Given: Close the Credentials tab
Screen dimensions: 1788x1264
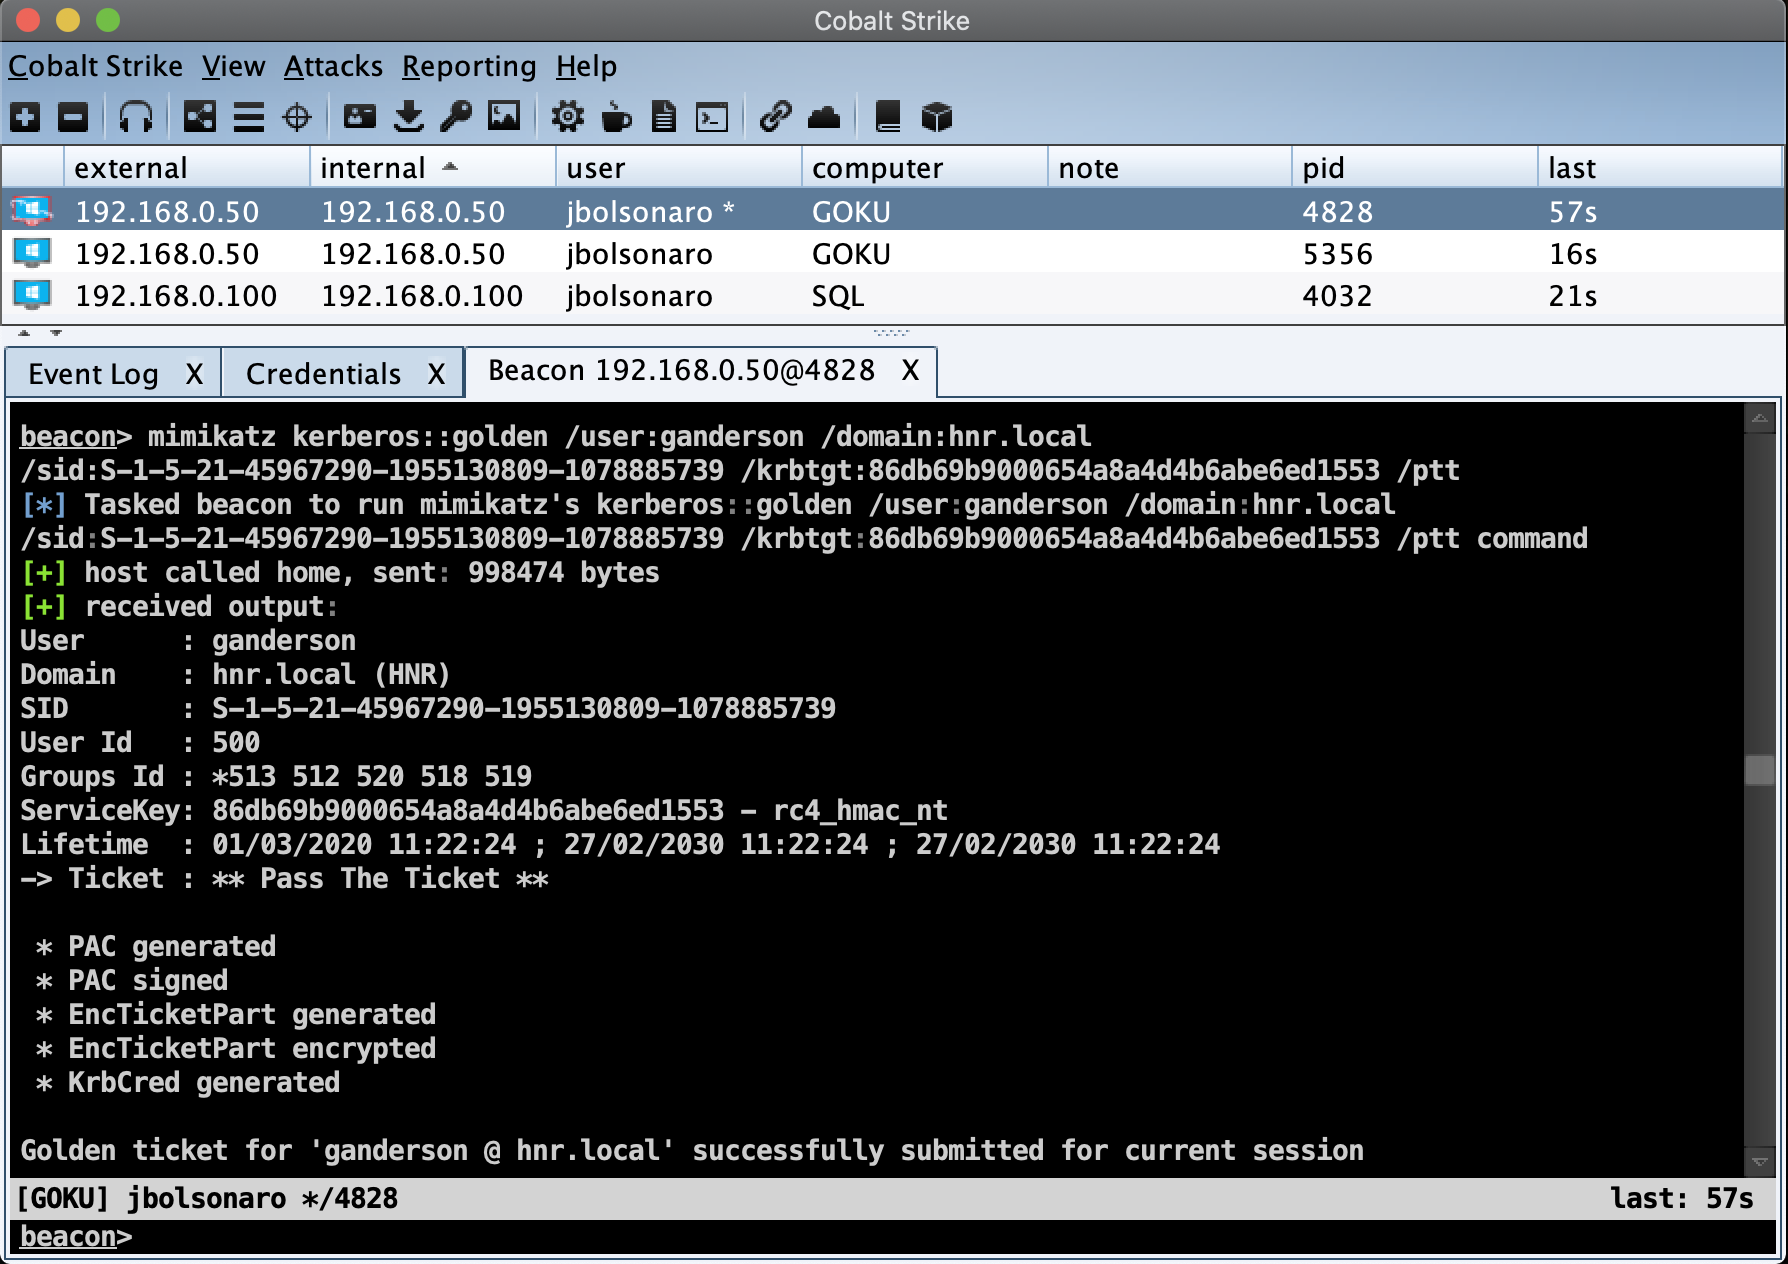Looking at the screenshot, I should click(x=437, y=374).
